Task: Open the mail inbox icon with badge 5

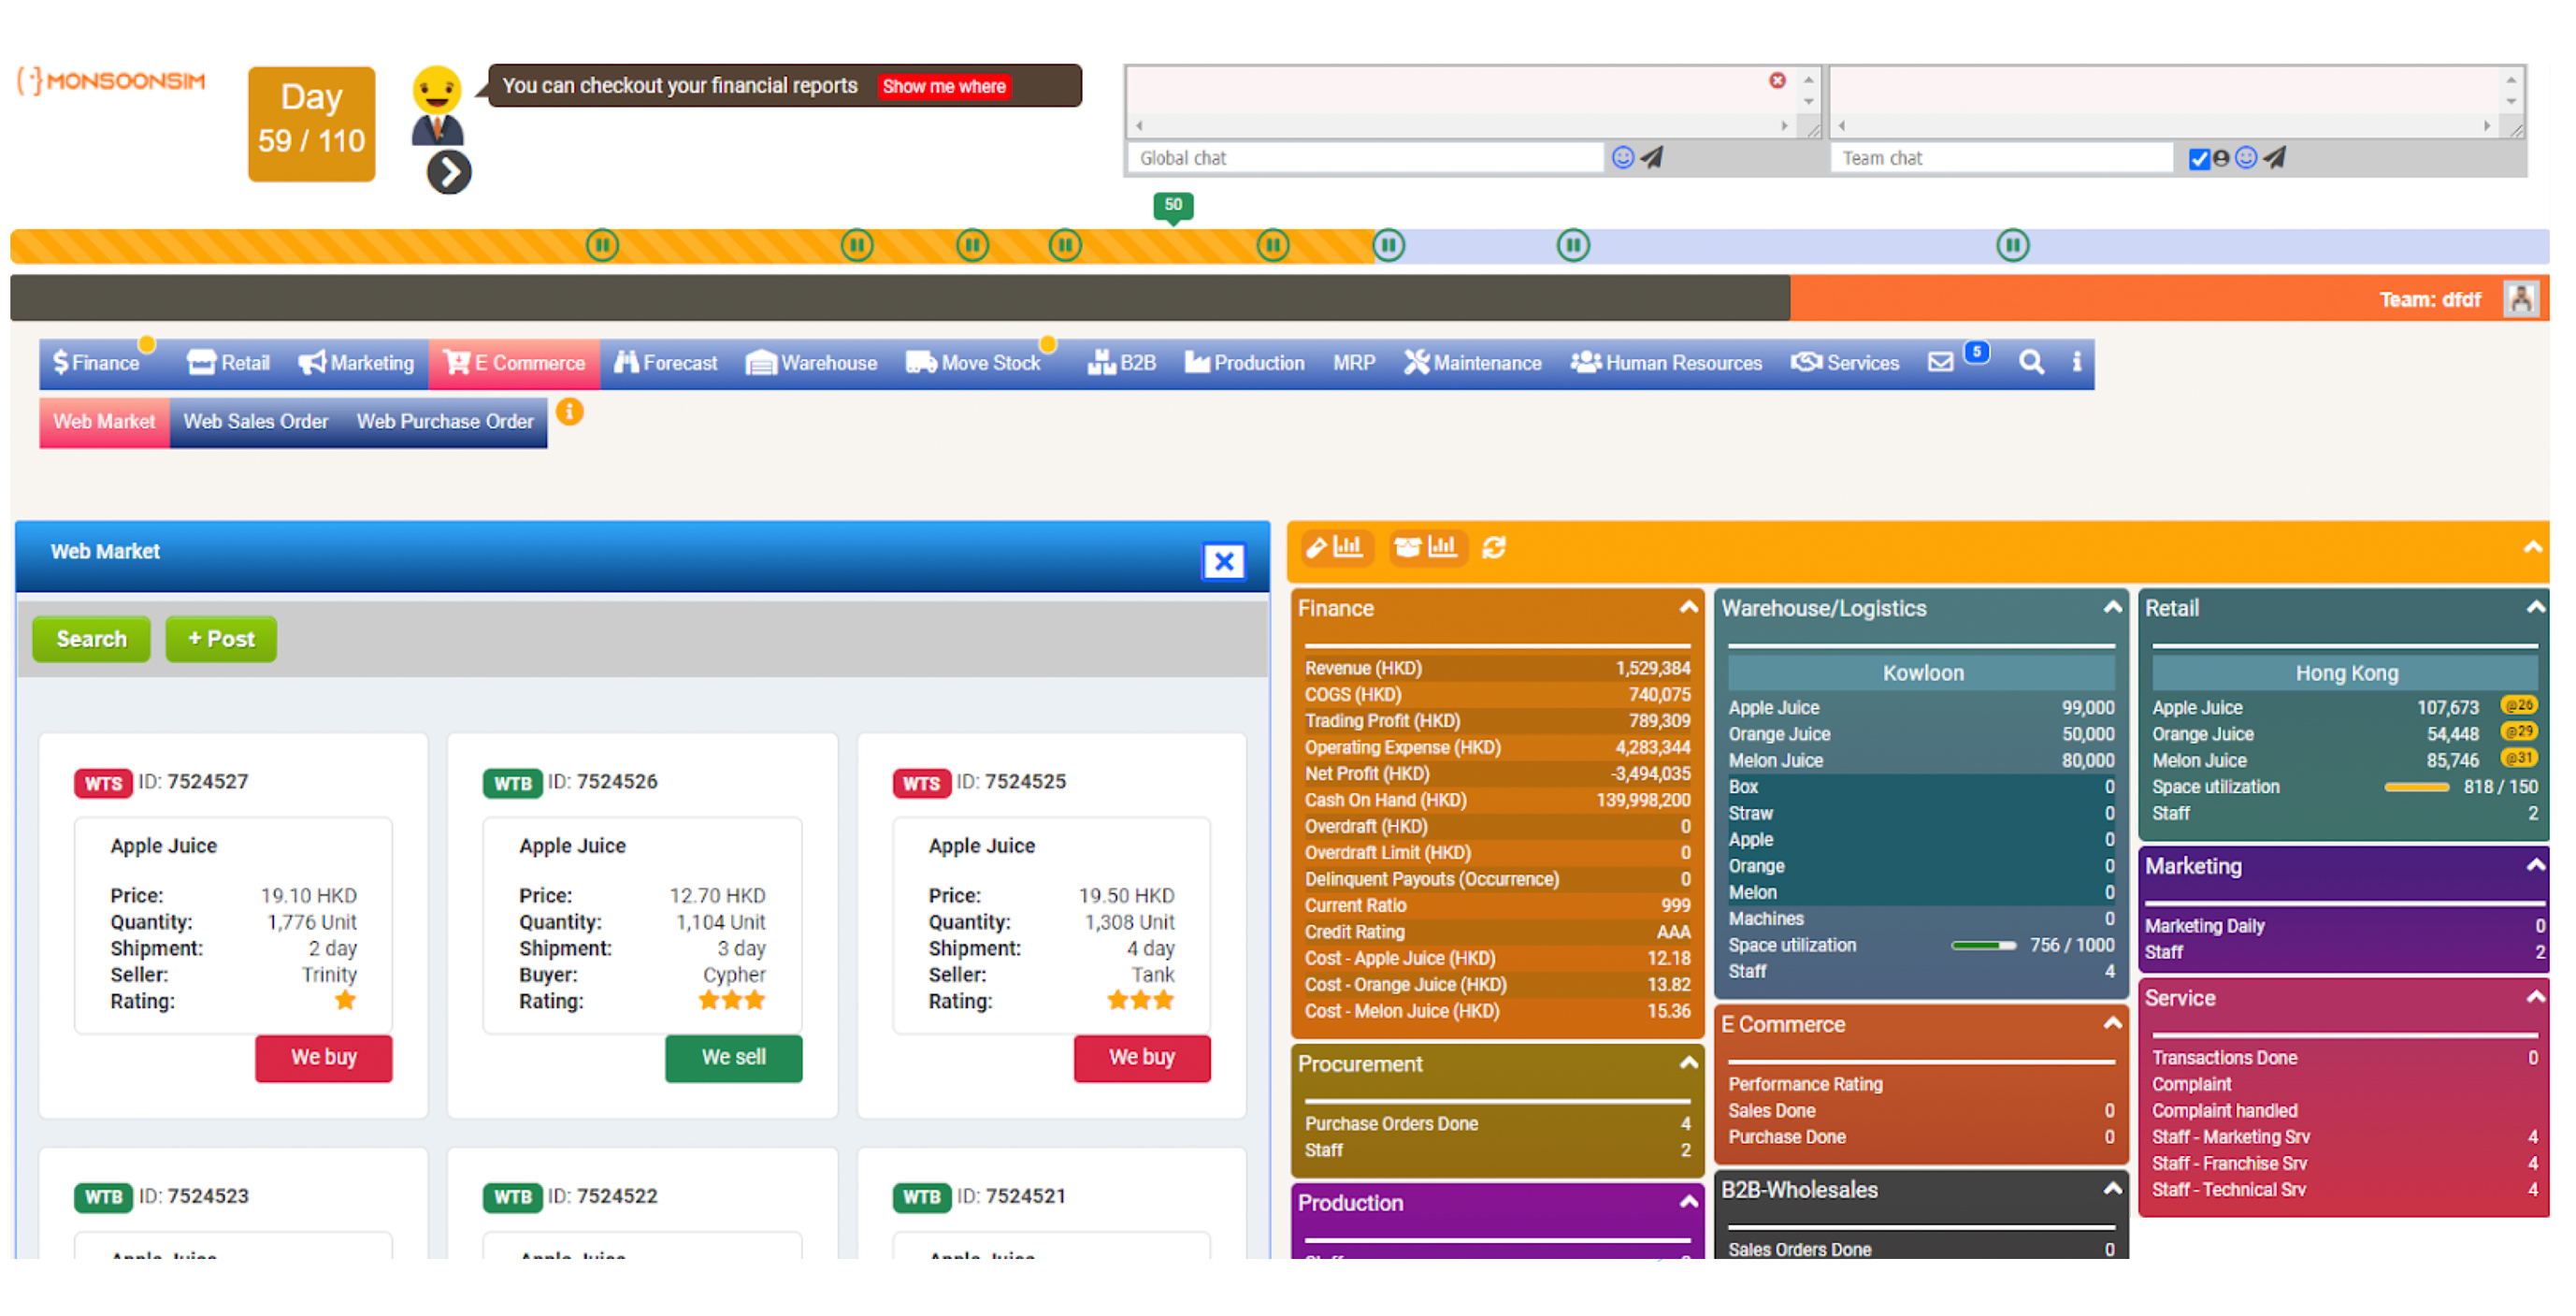Action: click(x=1941, y=362)
